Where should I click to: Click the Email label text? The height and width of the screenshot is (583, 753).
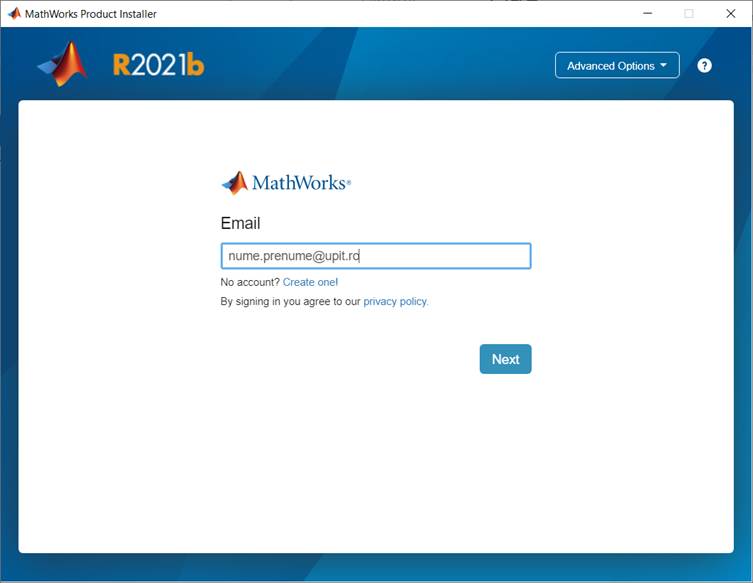[x=240, y=223]
